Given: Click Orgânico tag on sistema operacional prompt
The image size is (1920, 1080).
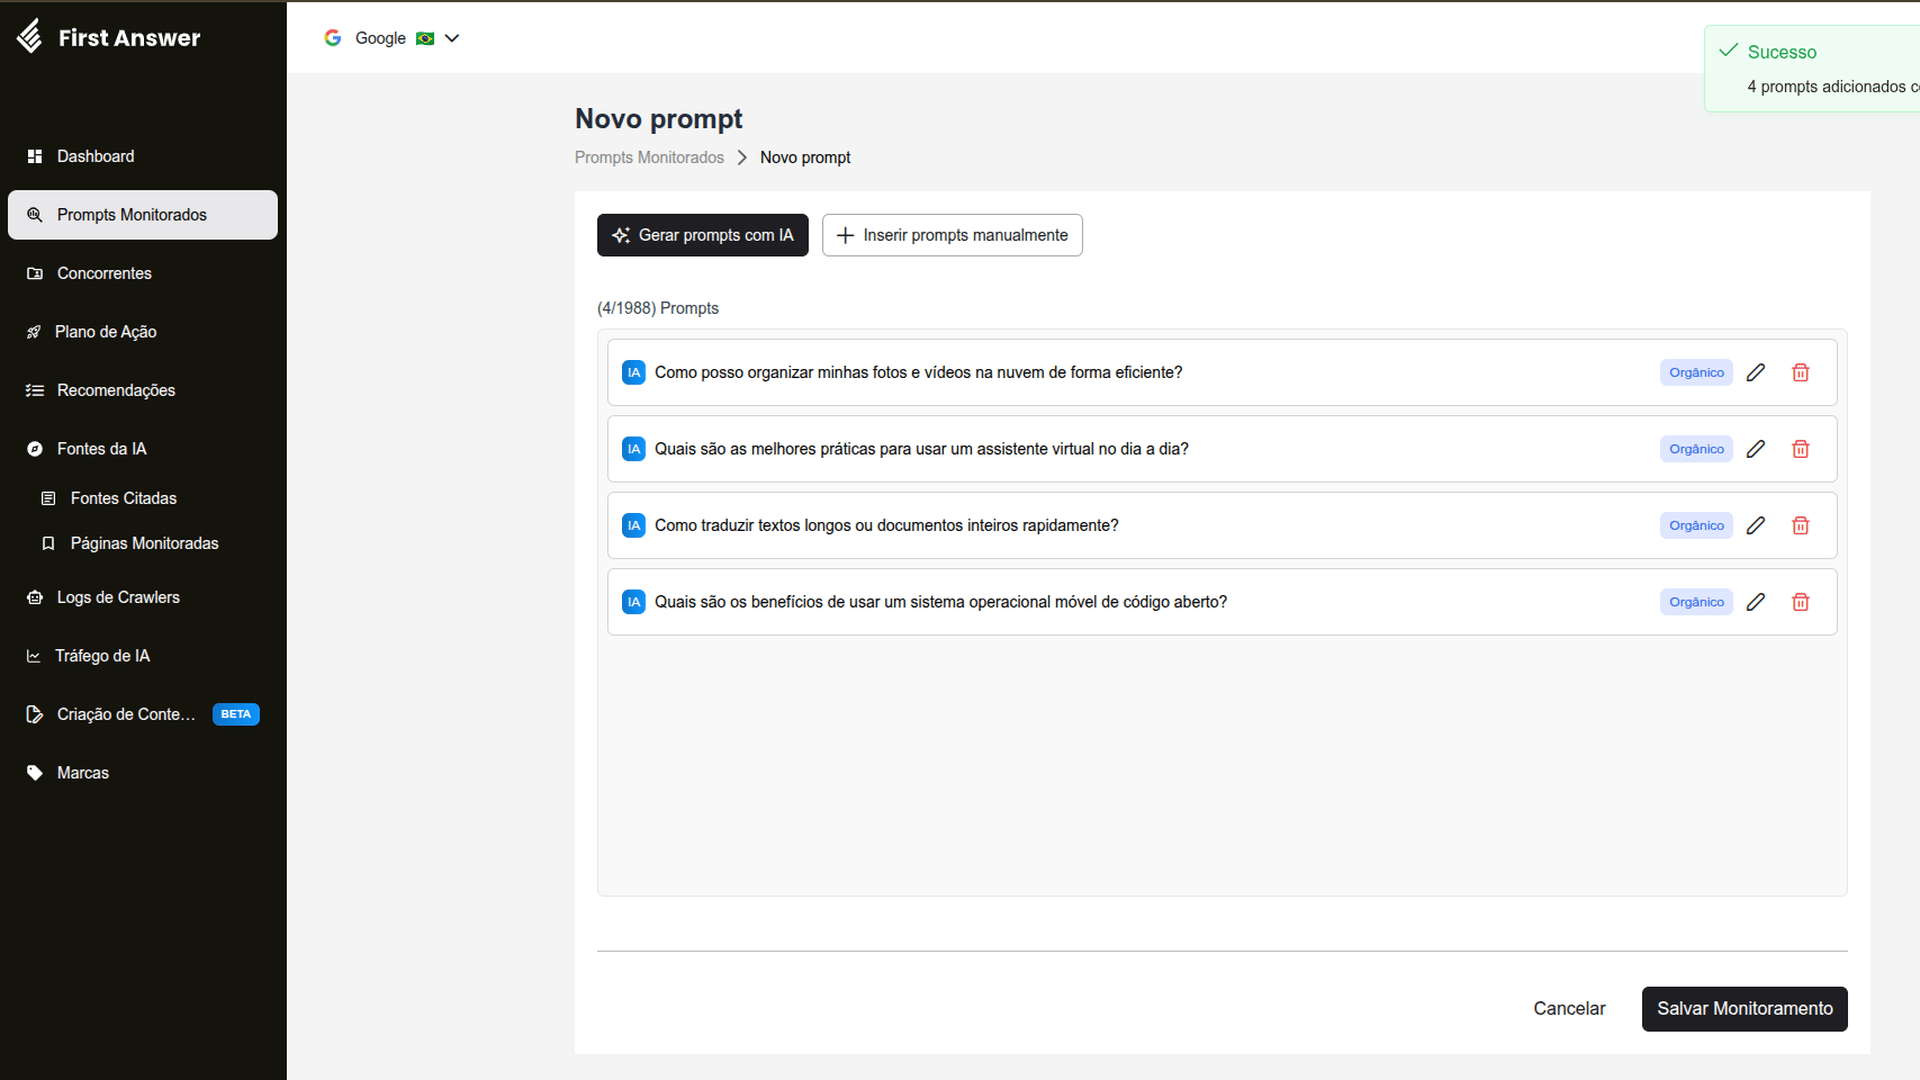Looking at the screenshot, I should tap(1696, 602).
